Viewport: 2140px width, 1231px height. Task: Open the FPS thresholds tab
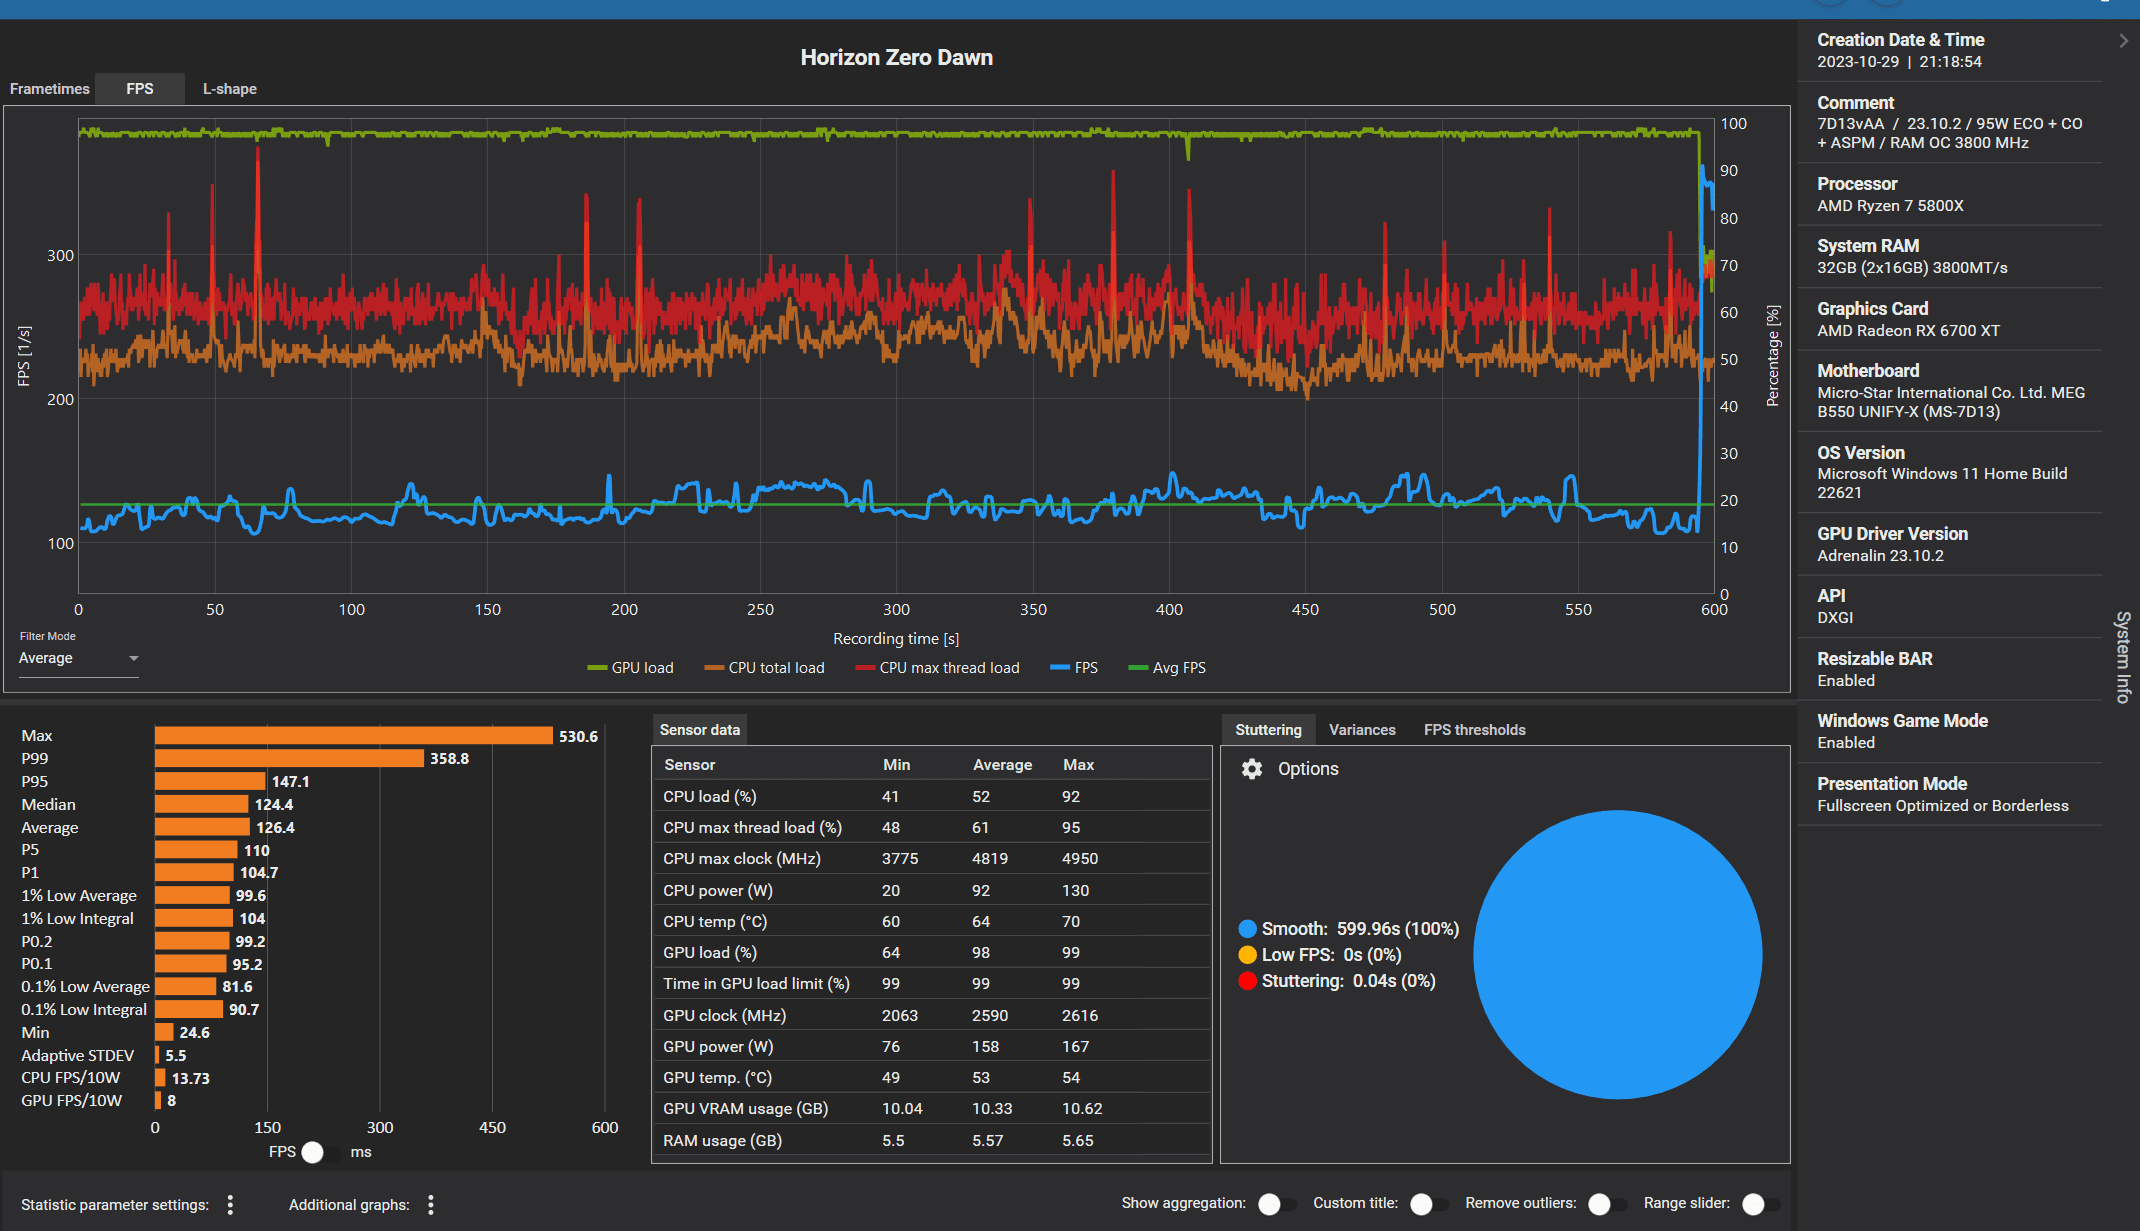[x=1475, y=730]
